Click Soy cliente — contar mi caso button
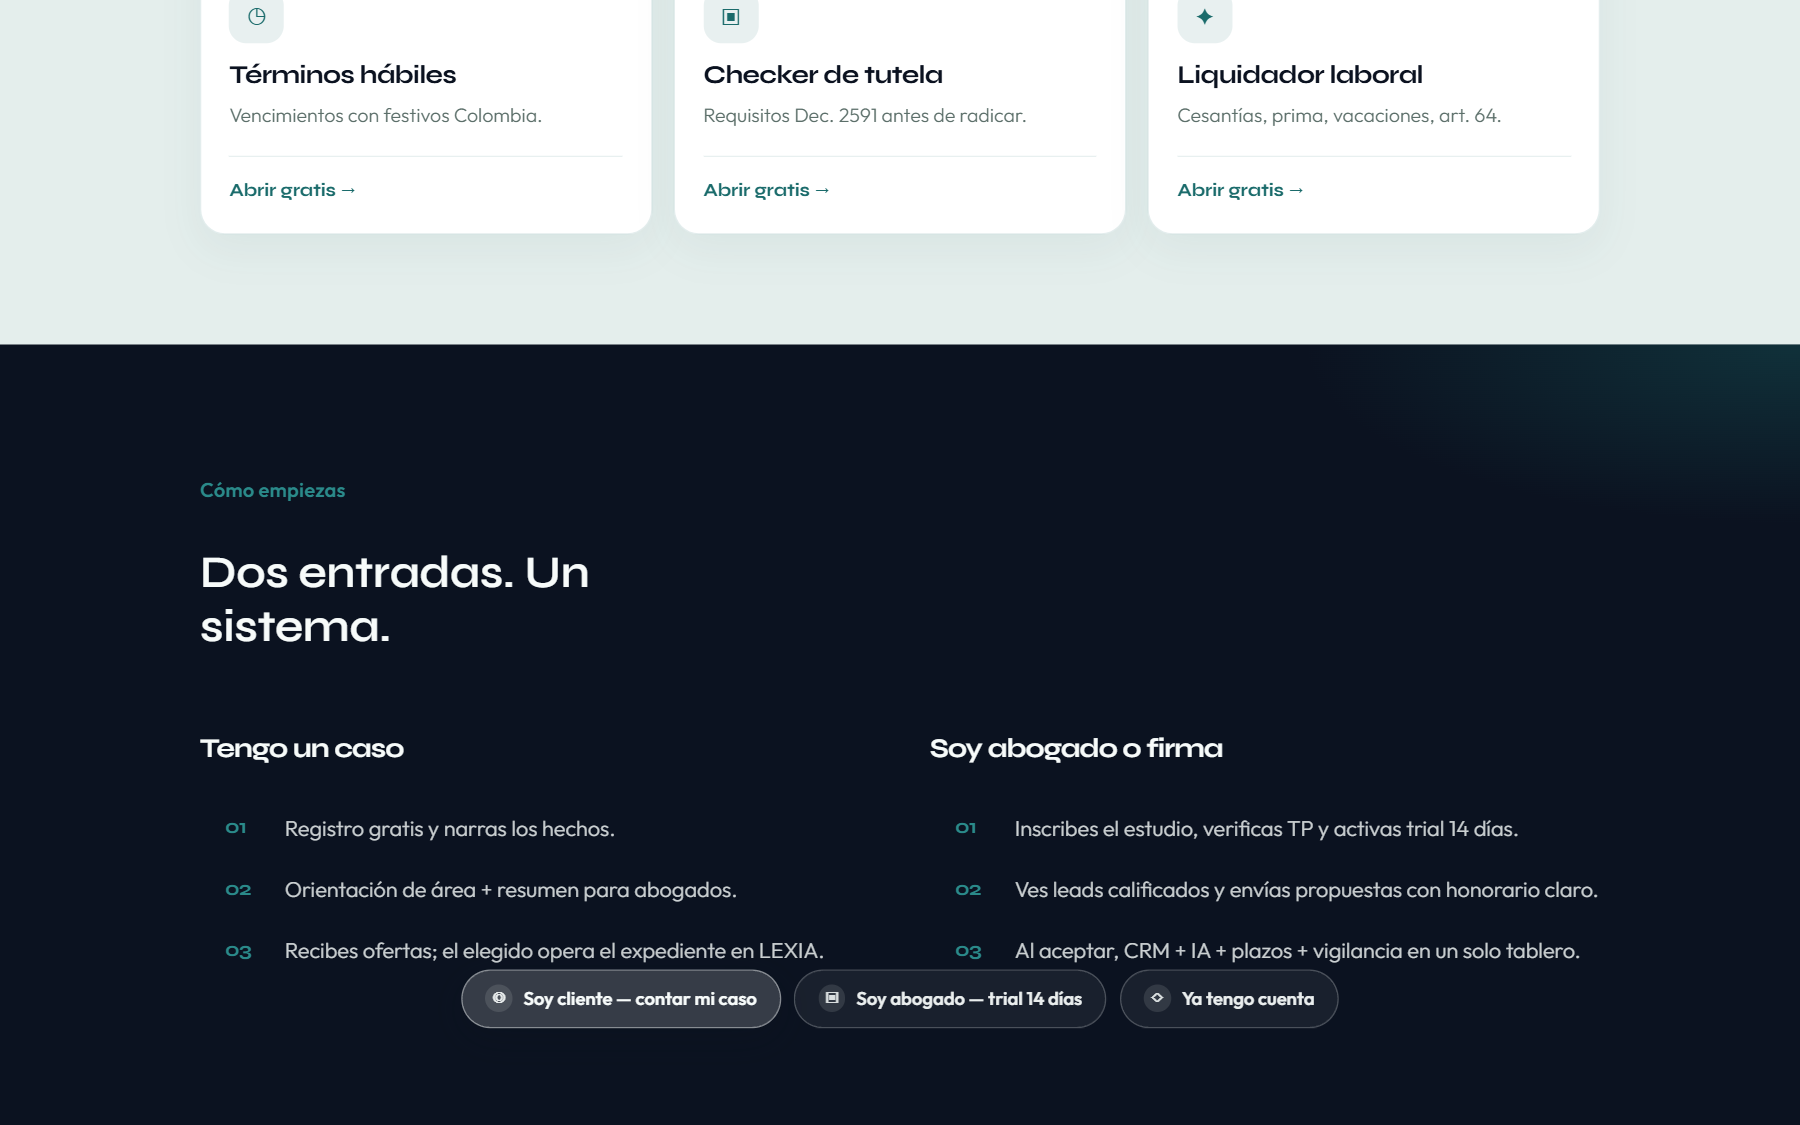This screenshot has height=1125, width=1800. click(x=621, y=999)
